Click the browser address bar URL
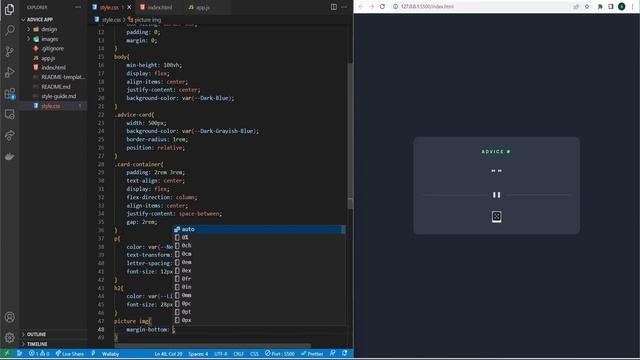The height and width of the screenshot is (360, 640). tap(427, 7)
